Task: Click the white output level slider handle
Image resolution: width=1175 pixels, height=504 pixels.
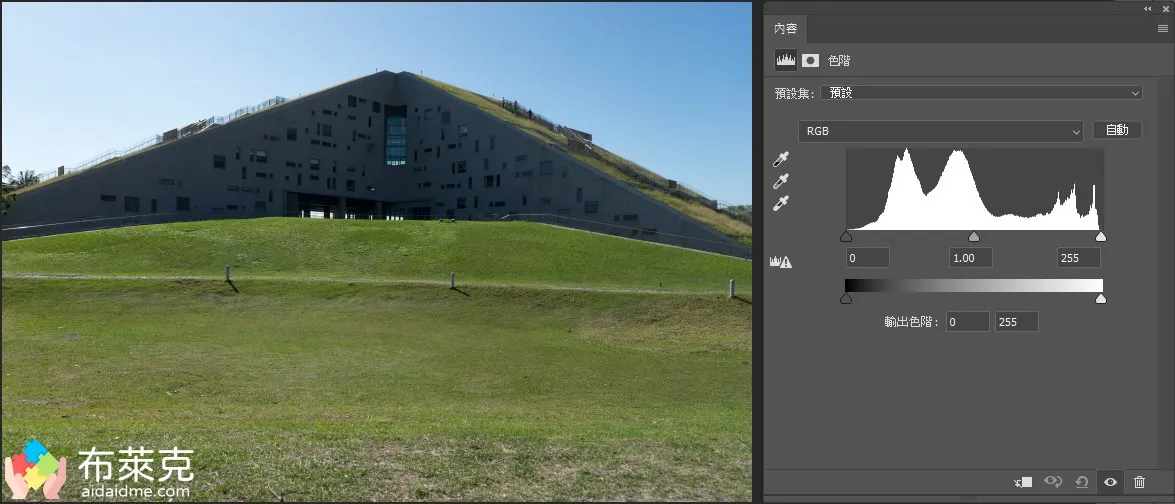Action: [1101, 298]
